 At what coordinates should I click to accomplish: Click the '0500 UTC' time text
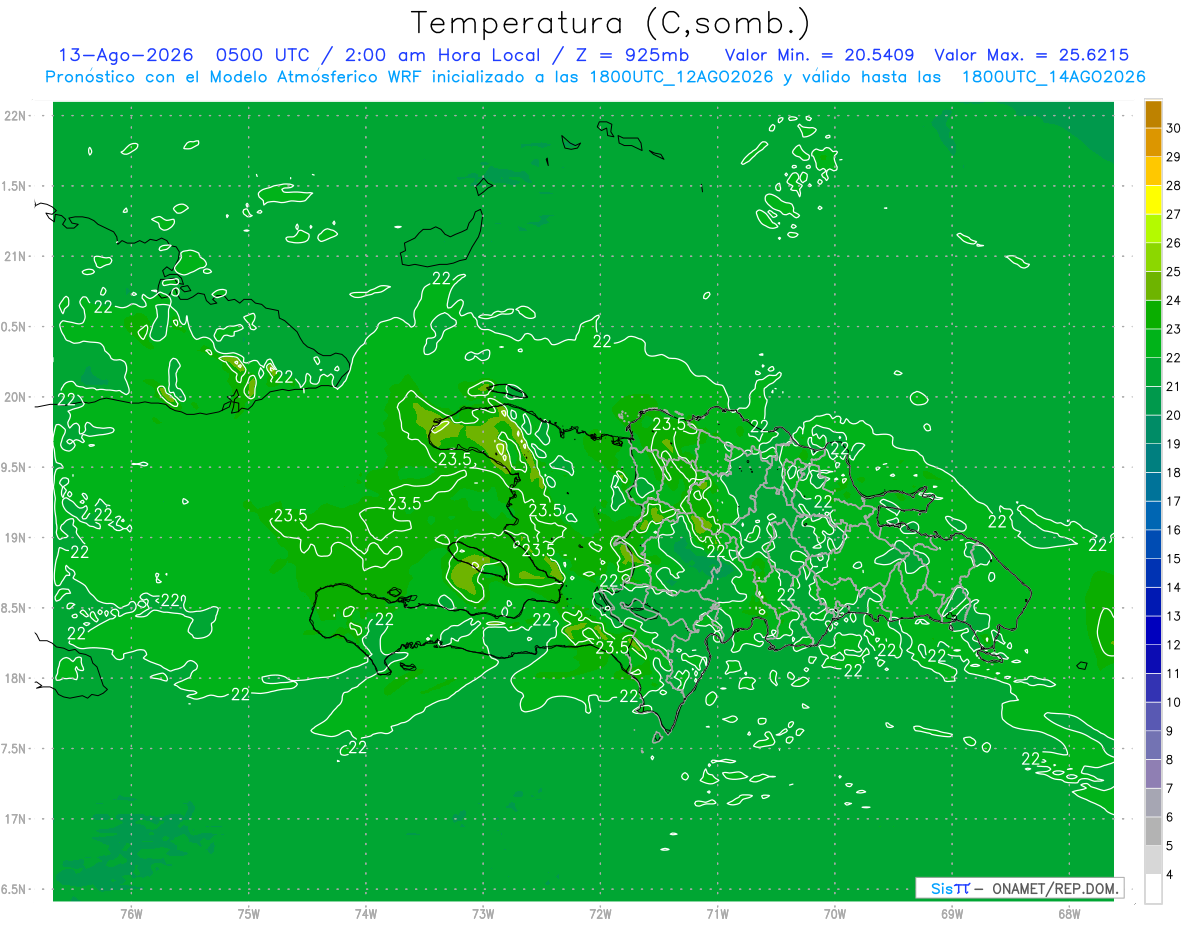pyautogui.click(x=262, y=56)
